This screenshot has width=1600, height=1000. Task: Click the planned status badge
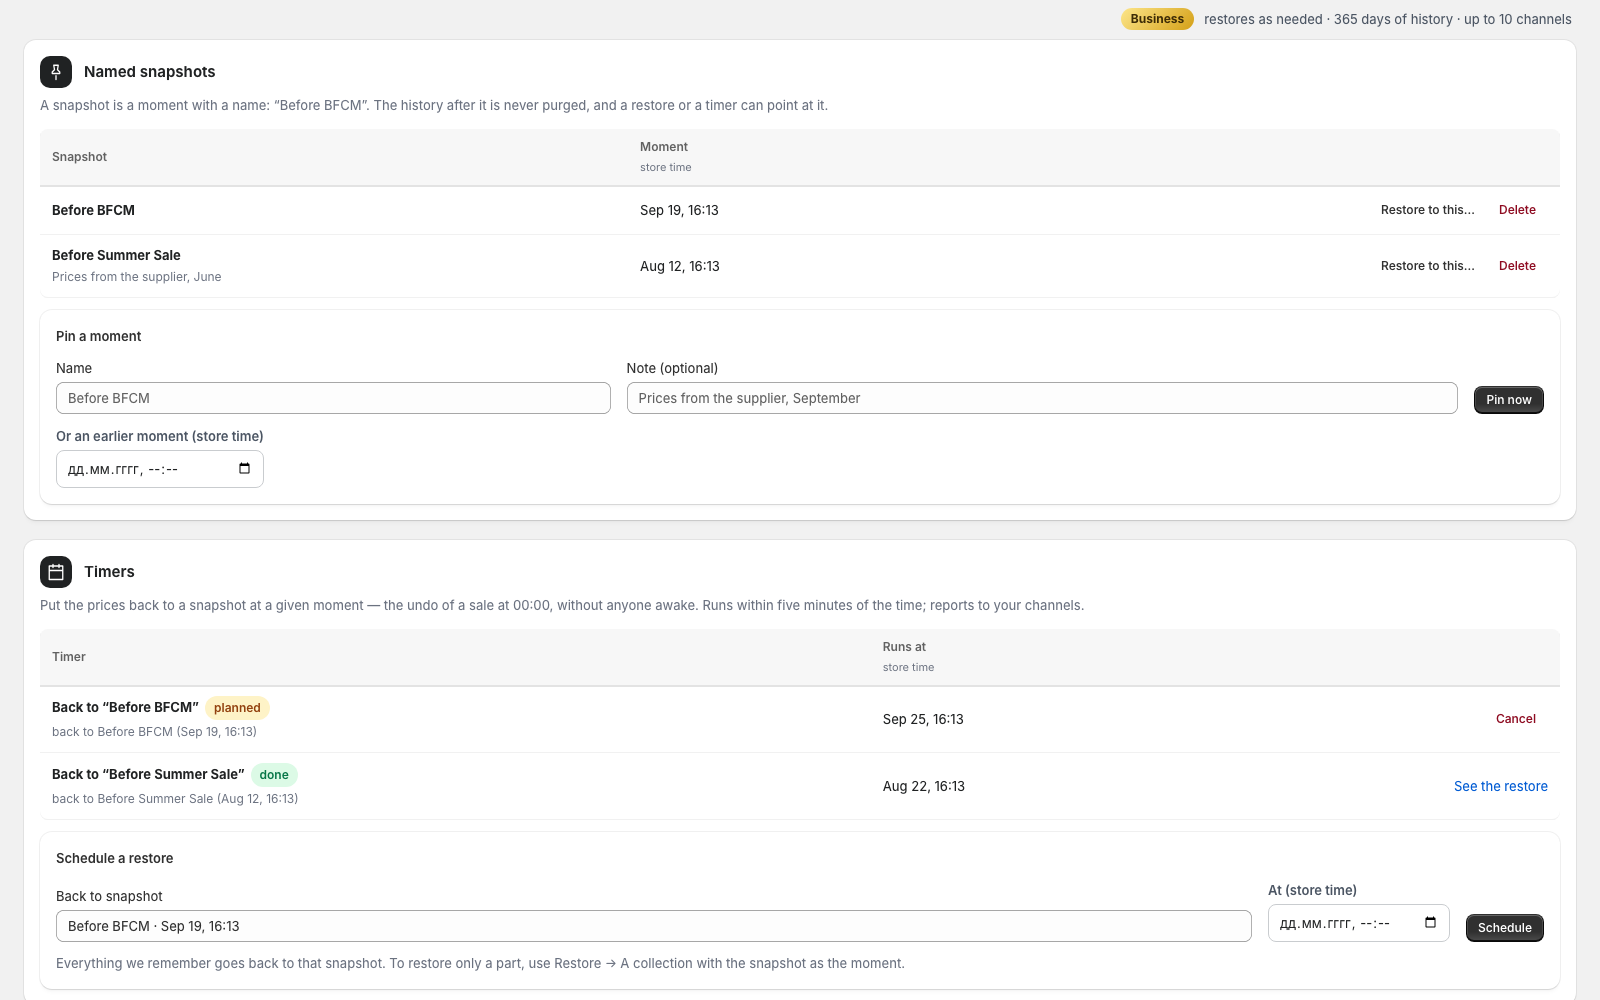pos(237,708)
